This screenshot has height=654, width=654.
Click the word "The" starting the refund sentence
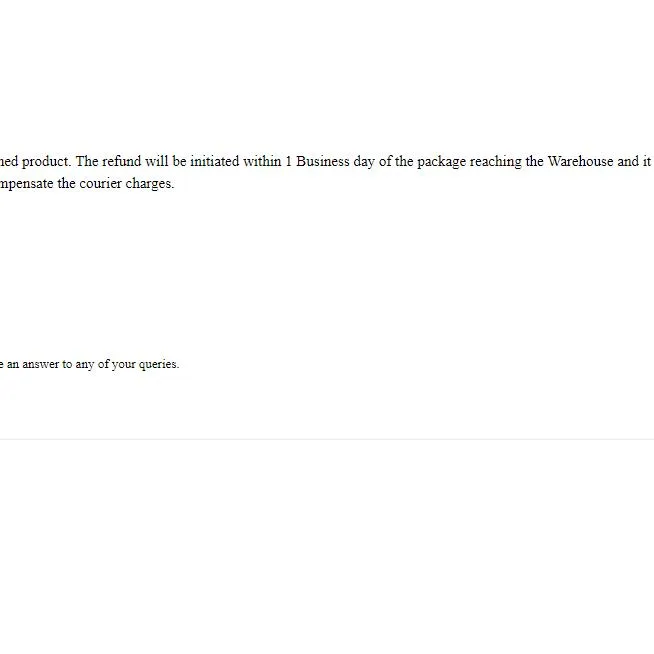87,161
